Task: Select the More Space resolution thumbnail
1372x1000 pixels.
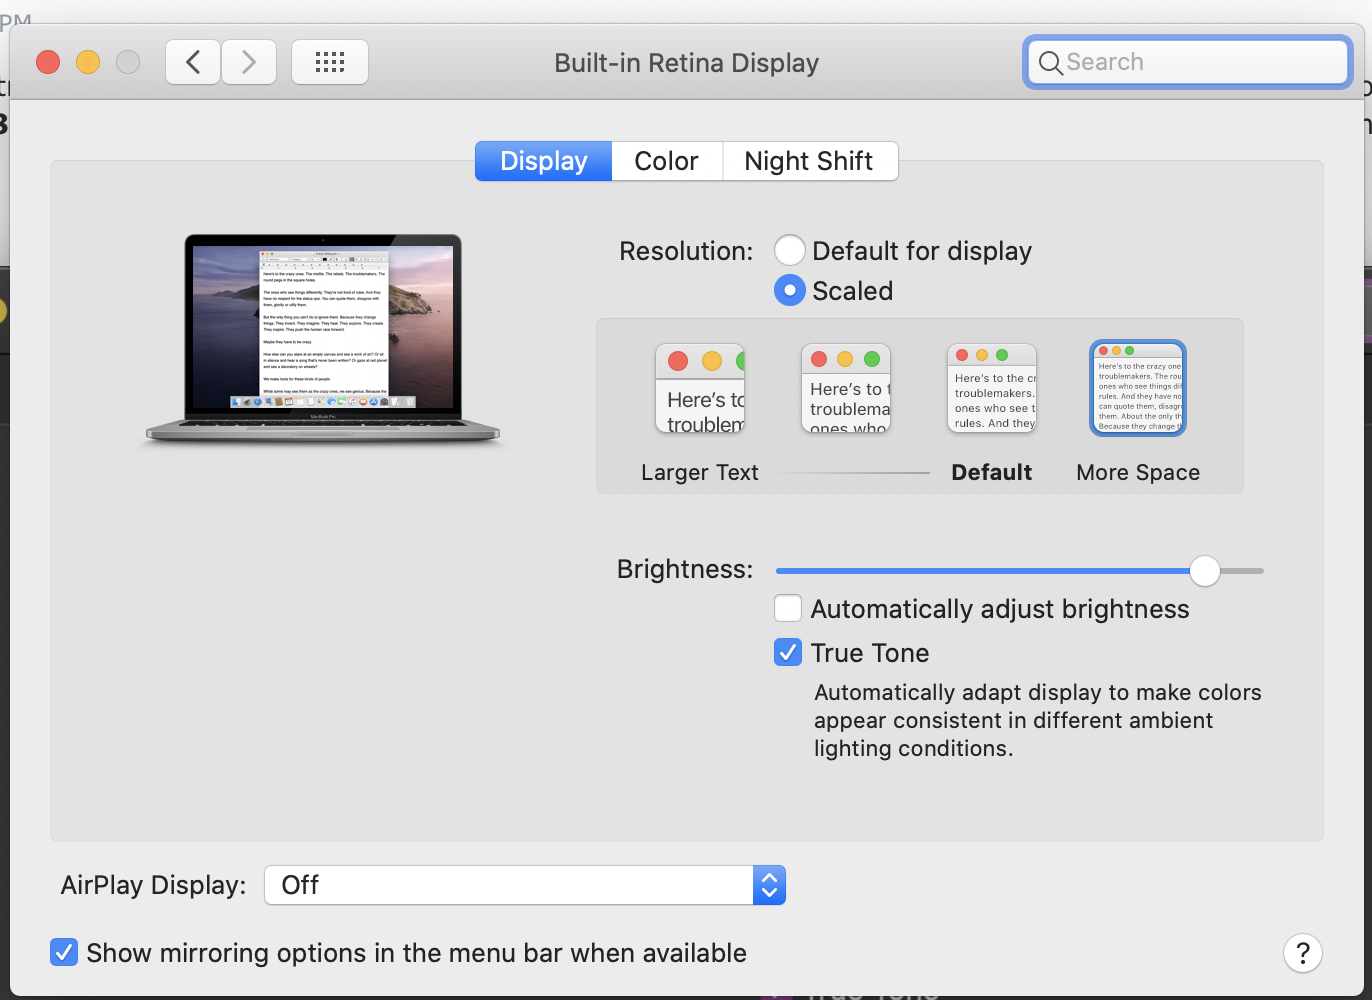Action: 1137,388
